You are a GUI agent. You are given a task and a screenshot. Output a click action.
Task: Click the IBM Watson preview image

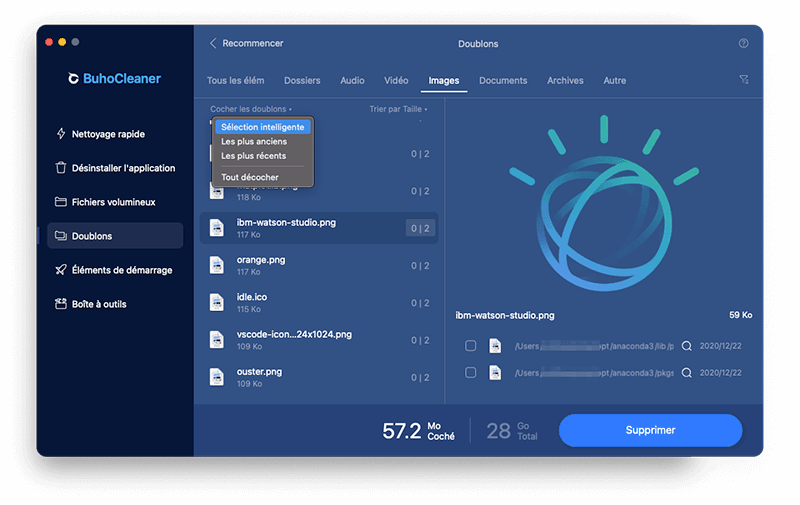pos(604,204)
